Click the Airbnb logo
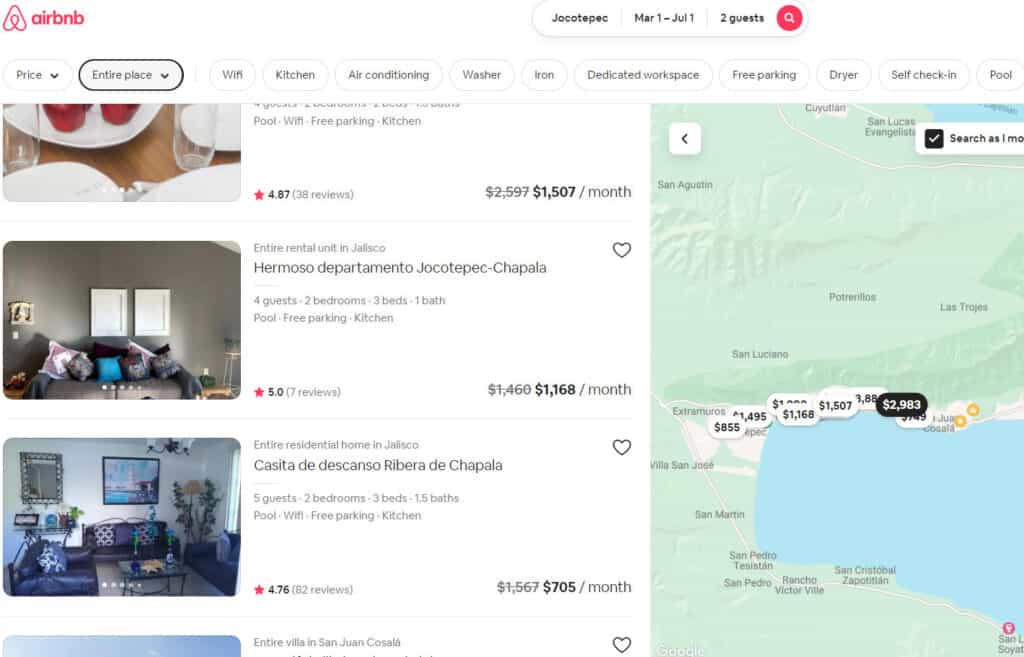 (x=43, y=18)
